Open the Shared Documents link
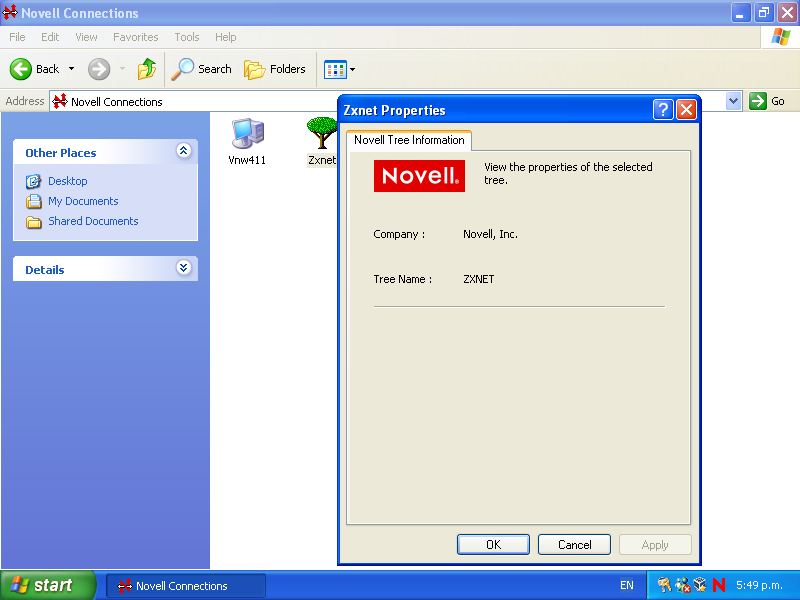 [x=93, y=221]
